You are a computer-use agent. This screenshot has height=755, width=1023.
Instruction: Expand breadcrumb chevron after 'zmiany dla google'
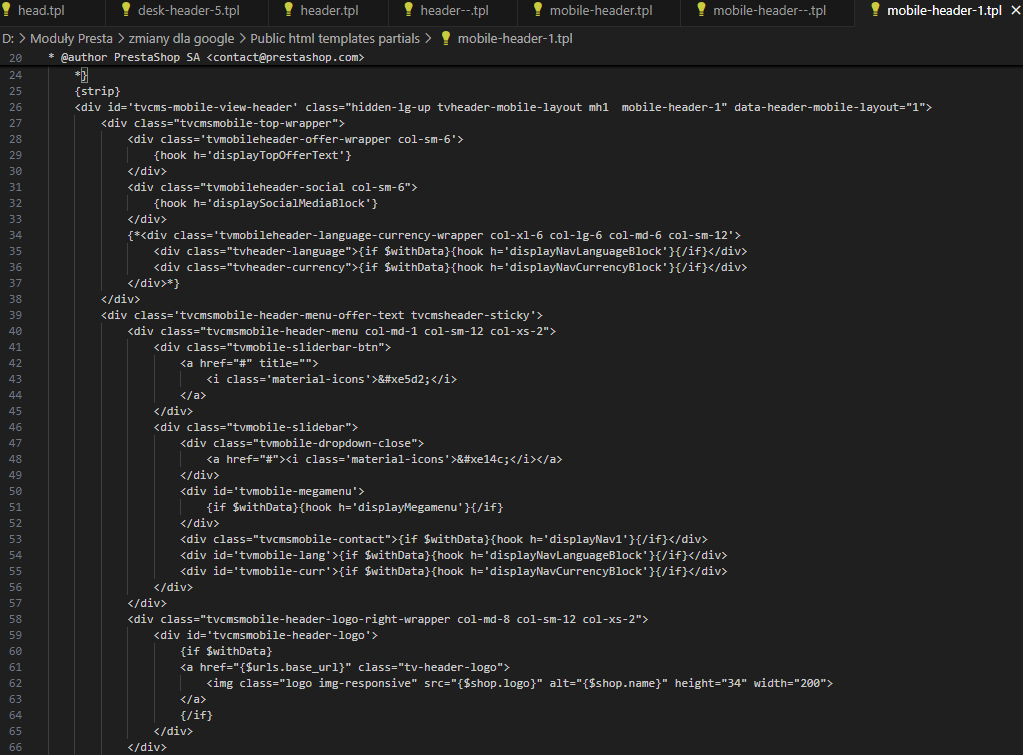(x=243, y=39)
